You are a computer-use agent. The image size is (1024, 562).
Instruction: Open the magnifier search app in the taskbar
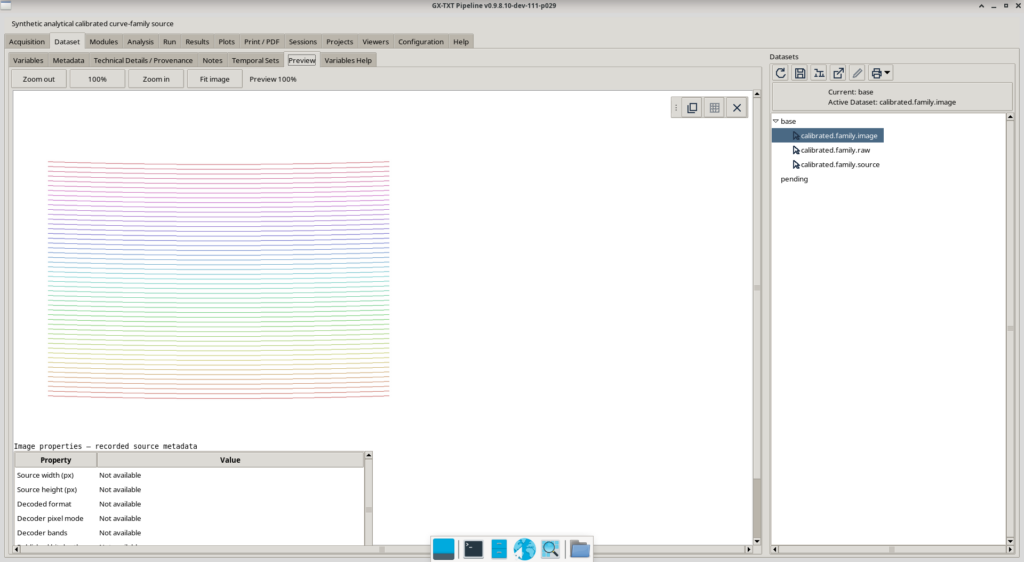click(551, 549)
